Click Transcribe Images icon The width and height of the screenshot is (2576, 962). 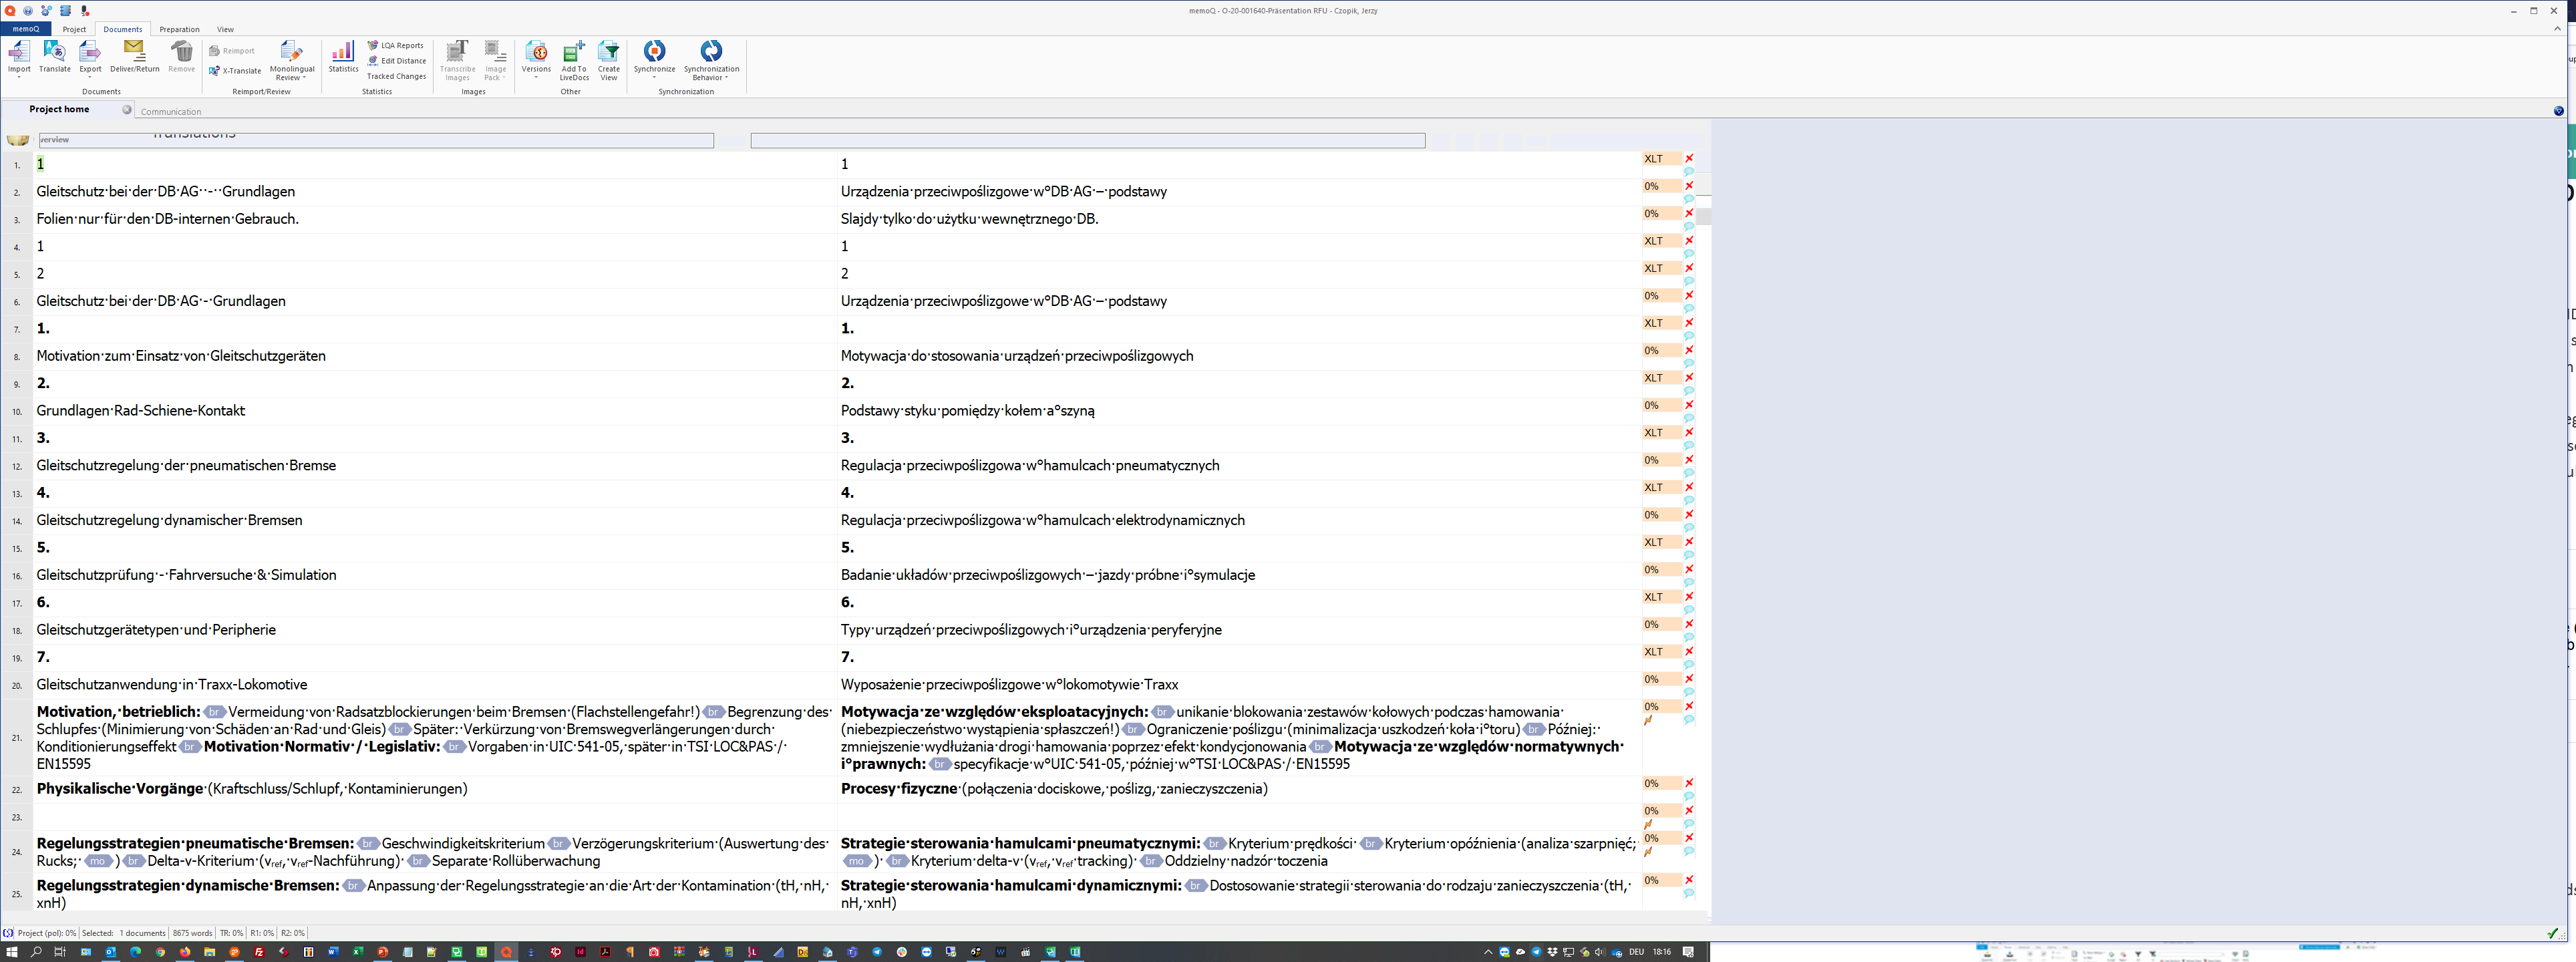click(x=457, y=51)
